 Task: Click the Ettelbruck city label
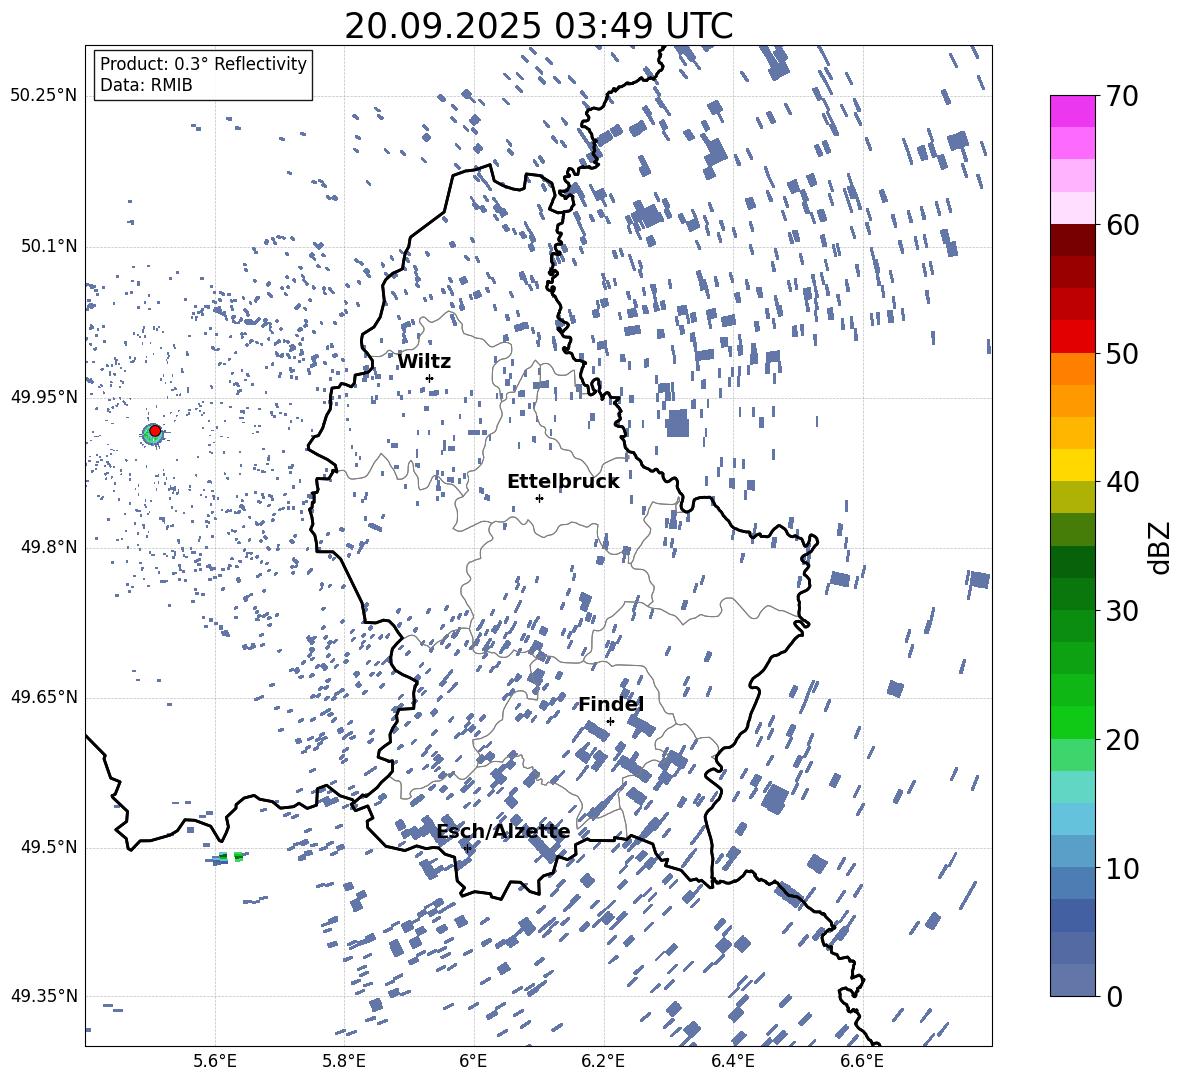(x=563, y=482)
